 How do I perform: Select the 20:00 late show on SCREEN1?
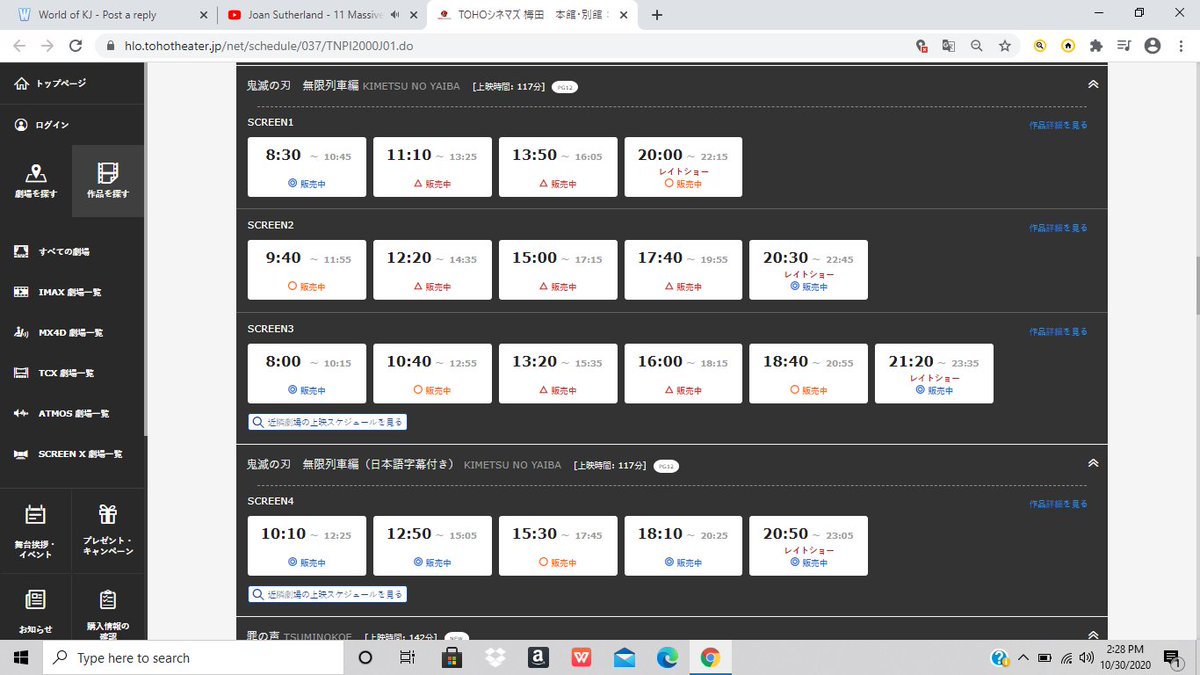coord(683,167)
